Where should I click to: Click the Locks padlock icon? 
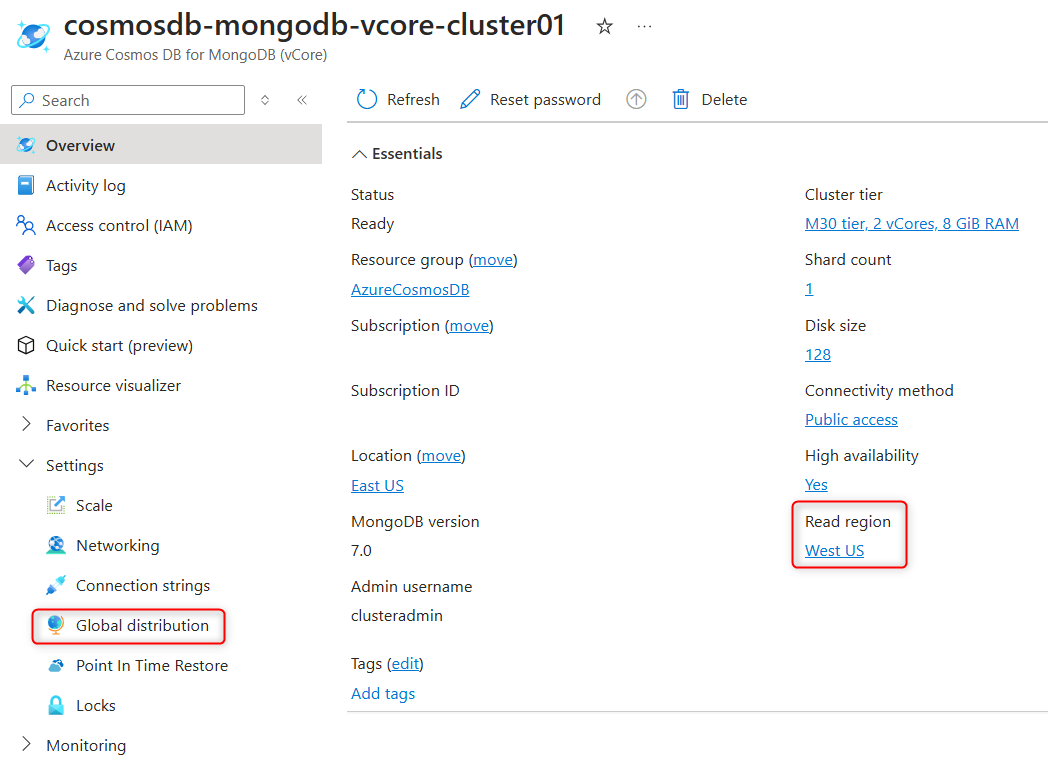click(56, 705)
